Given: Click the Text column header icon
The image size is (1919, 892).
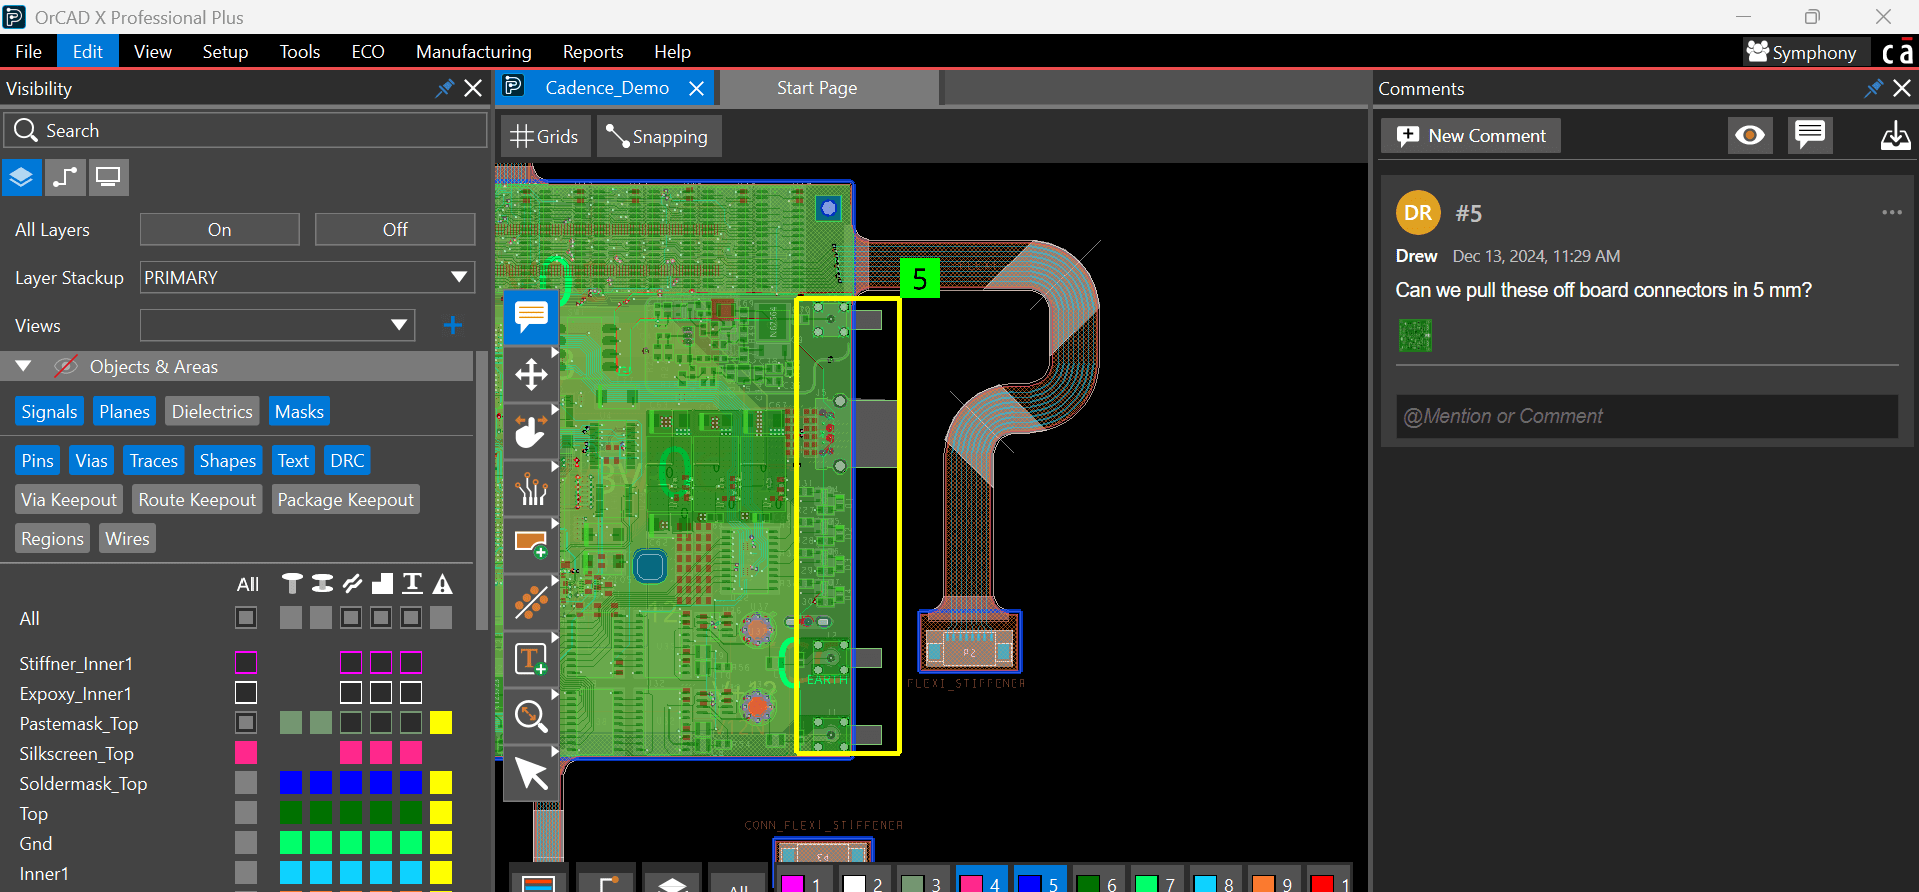Looking at the screenshot, I should [412, 584].
